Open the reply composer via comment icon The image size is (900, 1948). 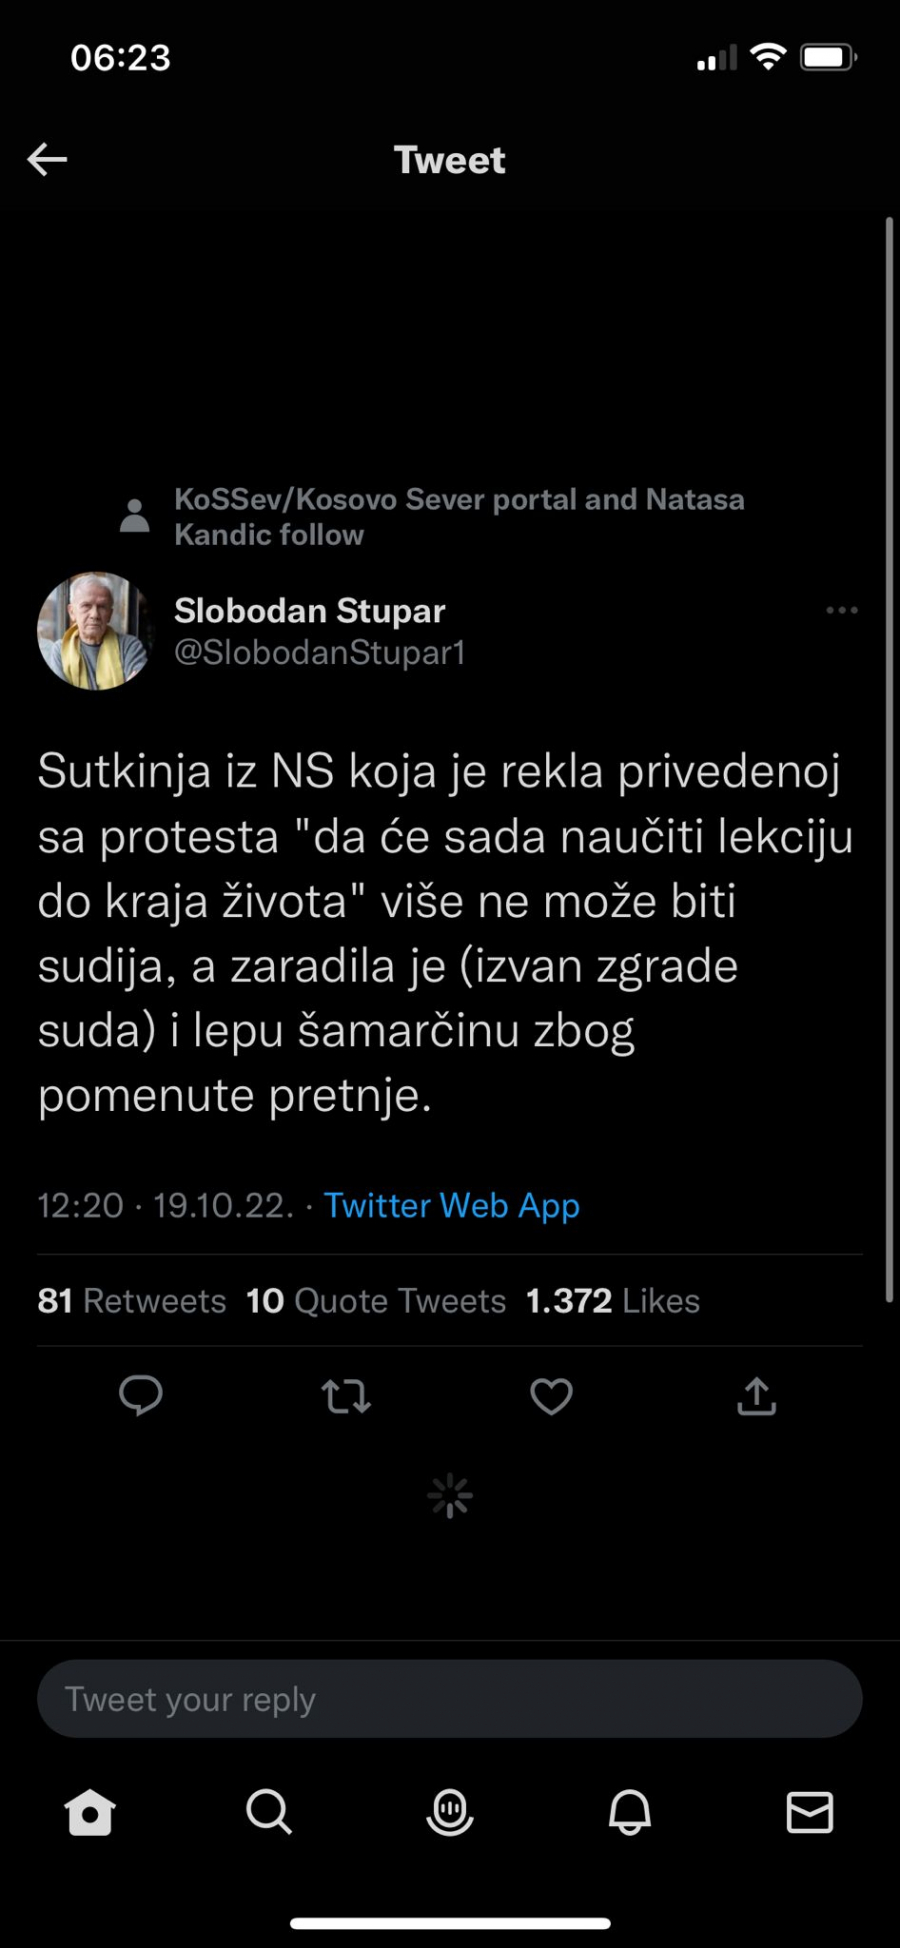pyautogui.click(x=140, y=1397)
